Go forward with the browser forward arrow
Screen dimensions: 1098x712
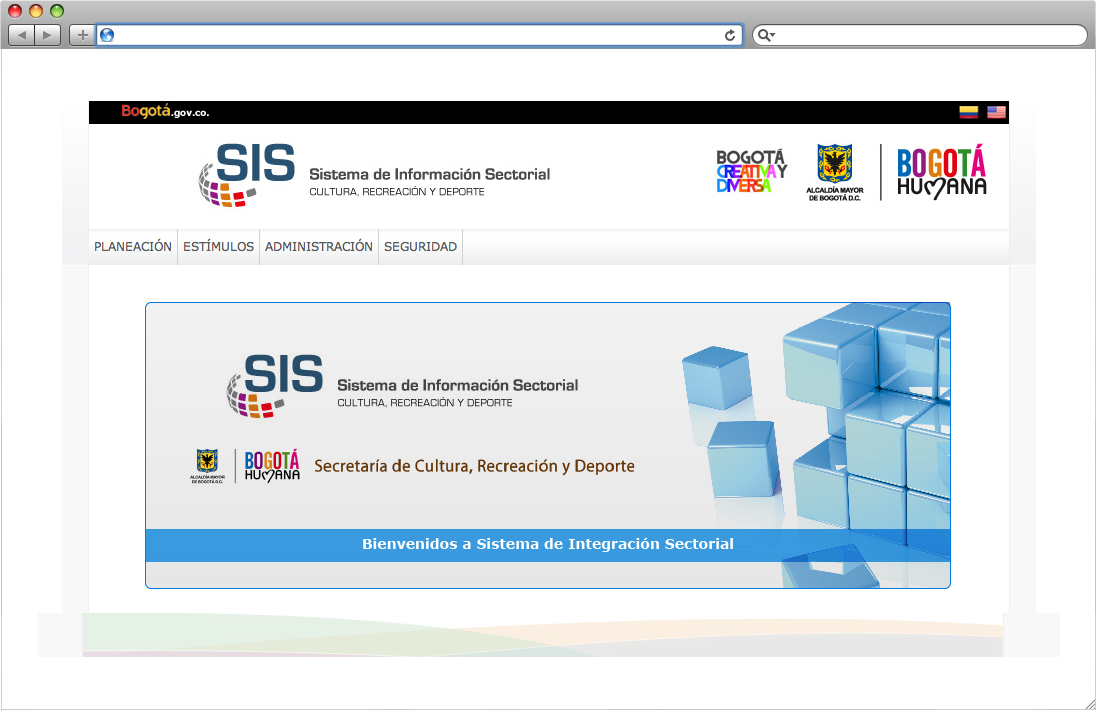[47, 35]
